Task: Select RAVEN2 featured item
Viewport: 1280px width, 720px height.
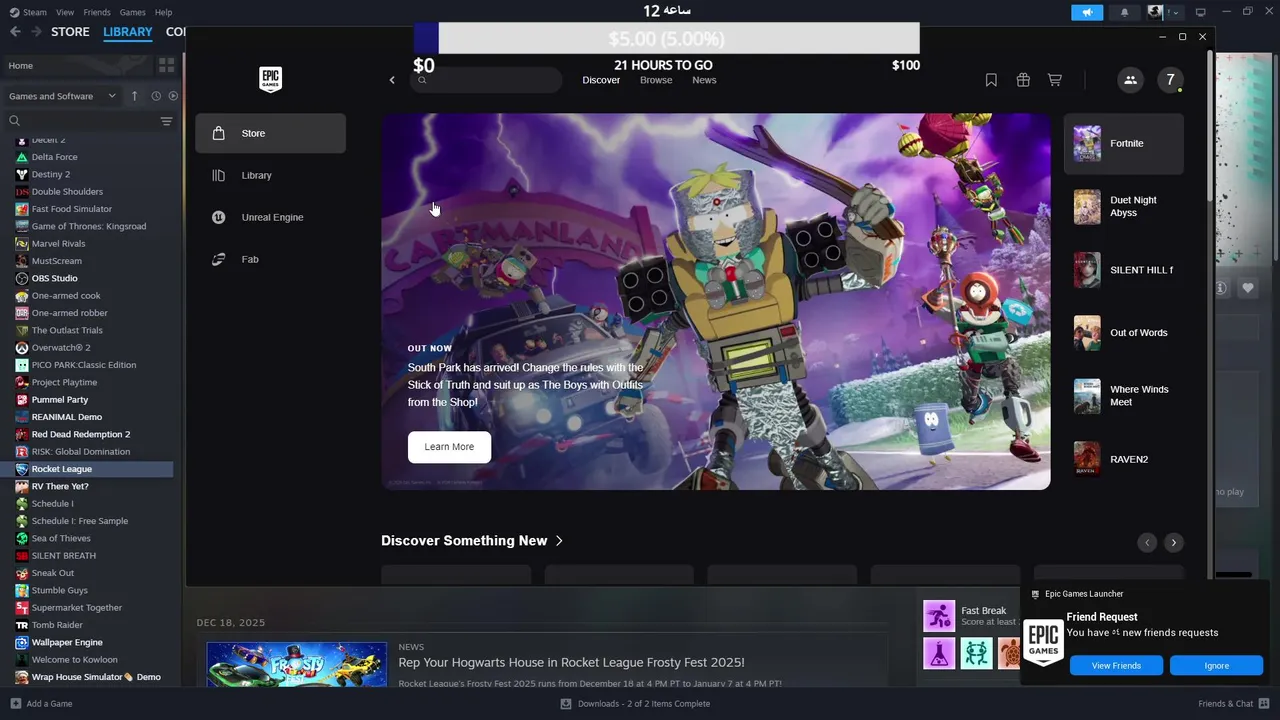Action: click(1123, 459)
